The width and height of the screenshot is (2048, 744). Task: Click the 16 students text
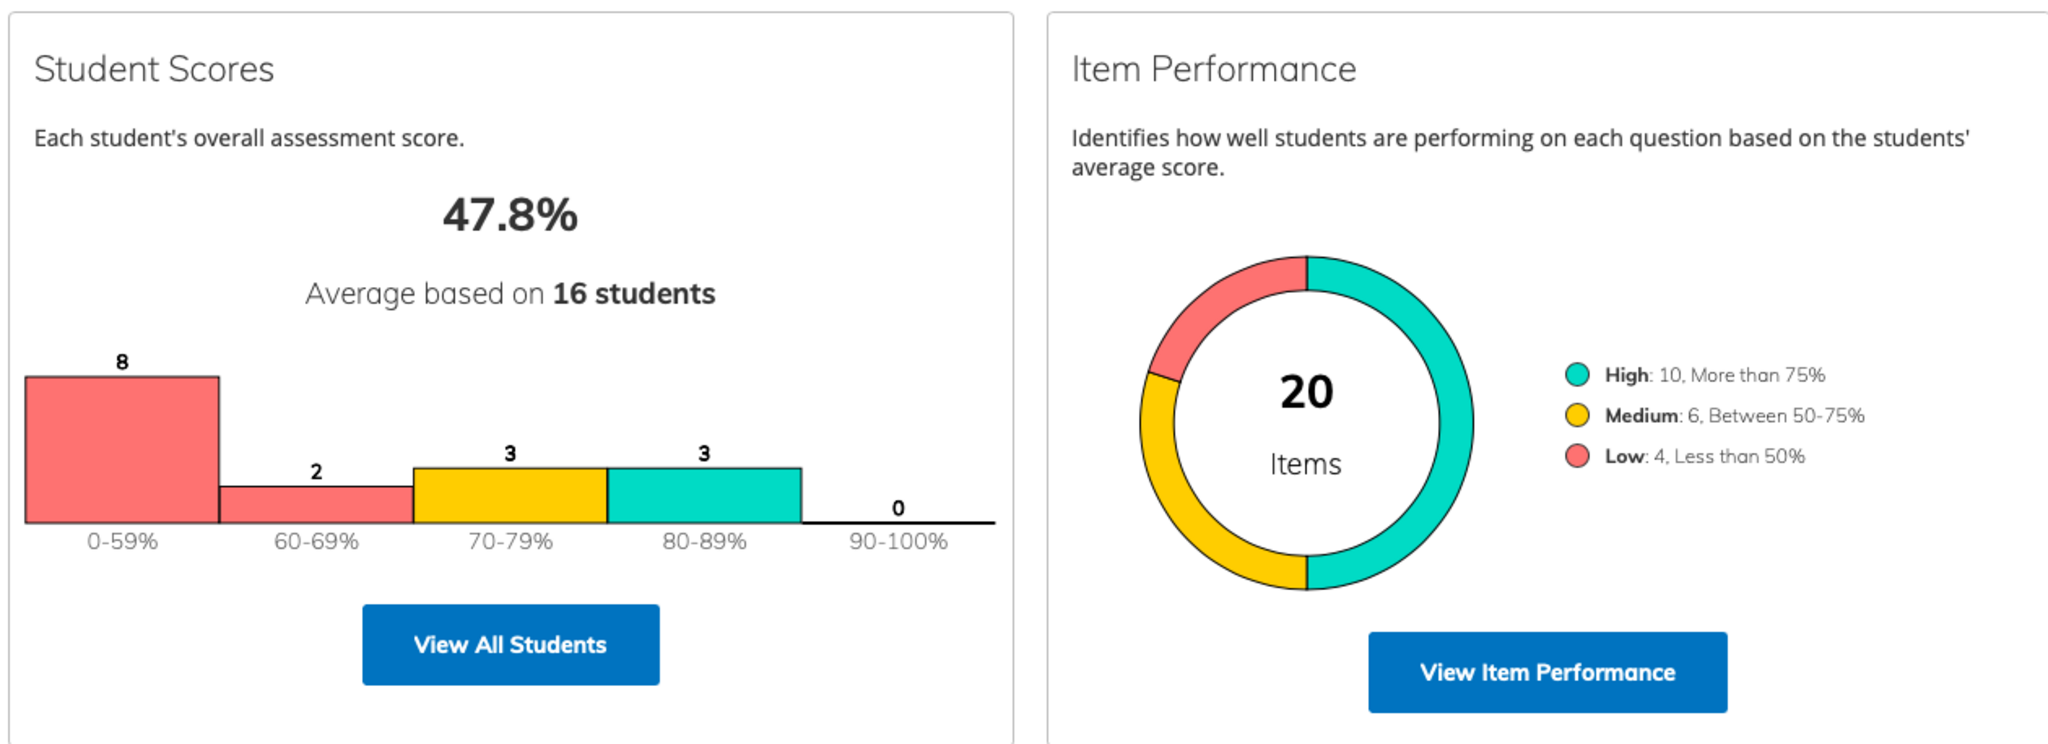point(633,294)
